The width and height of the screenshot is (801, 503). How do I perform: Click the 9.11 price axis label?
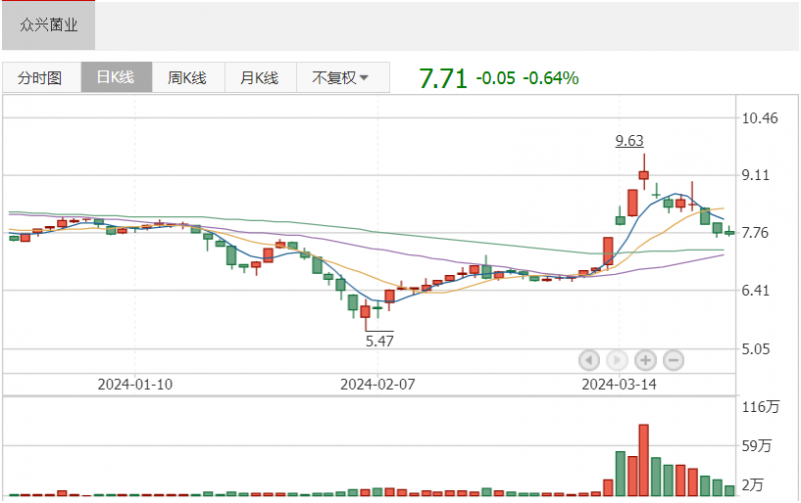756,175
